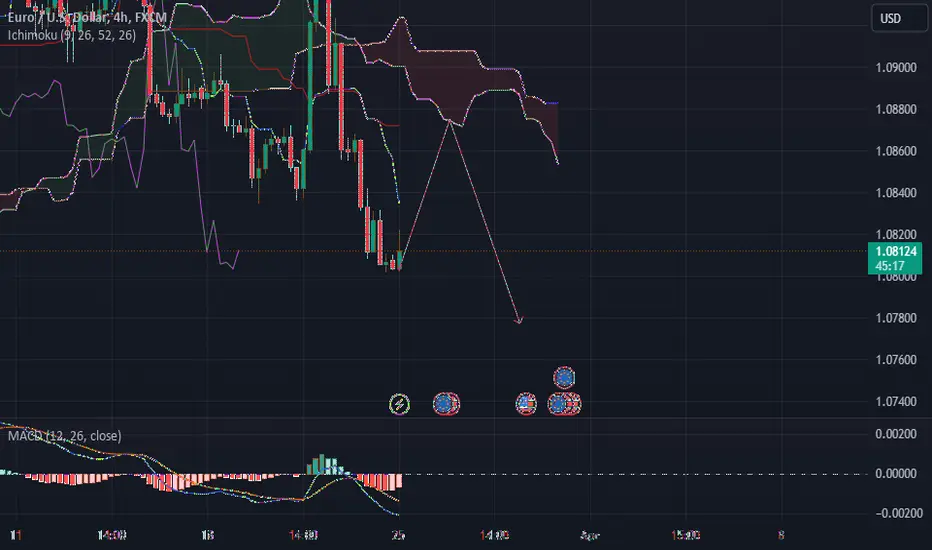Select the Ichimoku (9, 26, 52, 26) indicator legend
The width and height of the screenshot is (932, 550).
[x=71, y=35]
